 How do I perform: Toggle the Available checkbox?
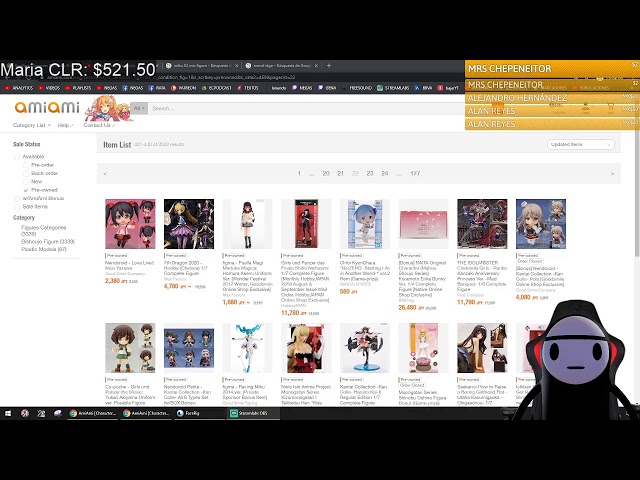click(x=17, y=157)
